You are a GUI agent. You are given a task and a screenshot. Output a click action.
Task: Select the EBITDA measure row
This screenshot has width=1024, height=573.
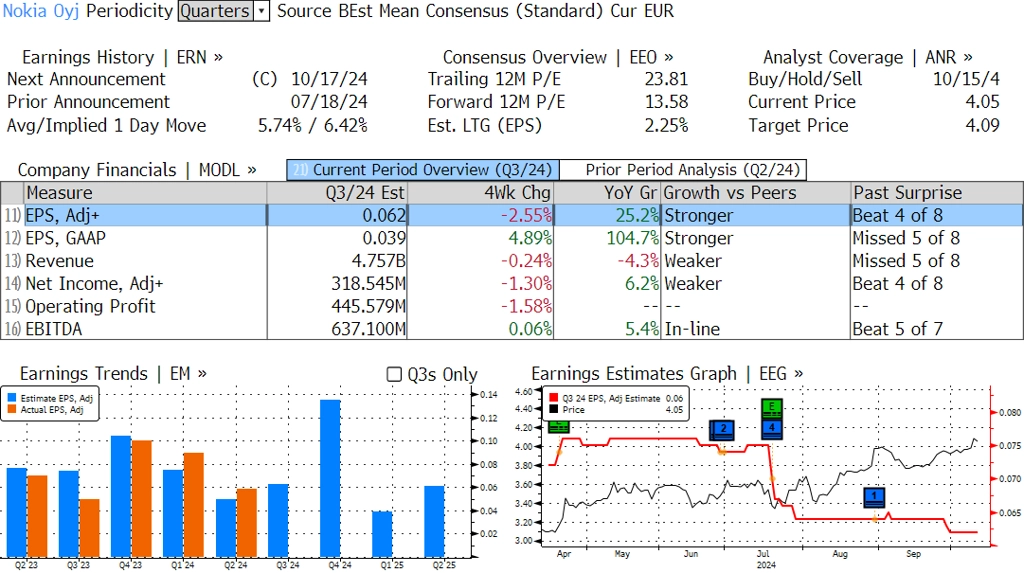coord(512,329)
